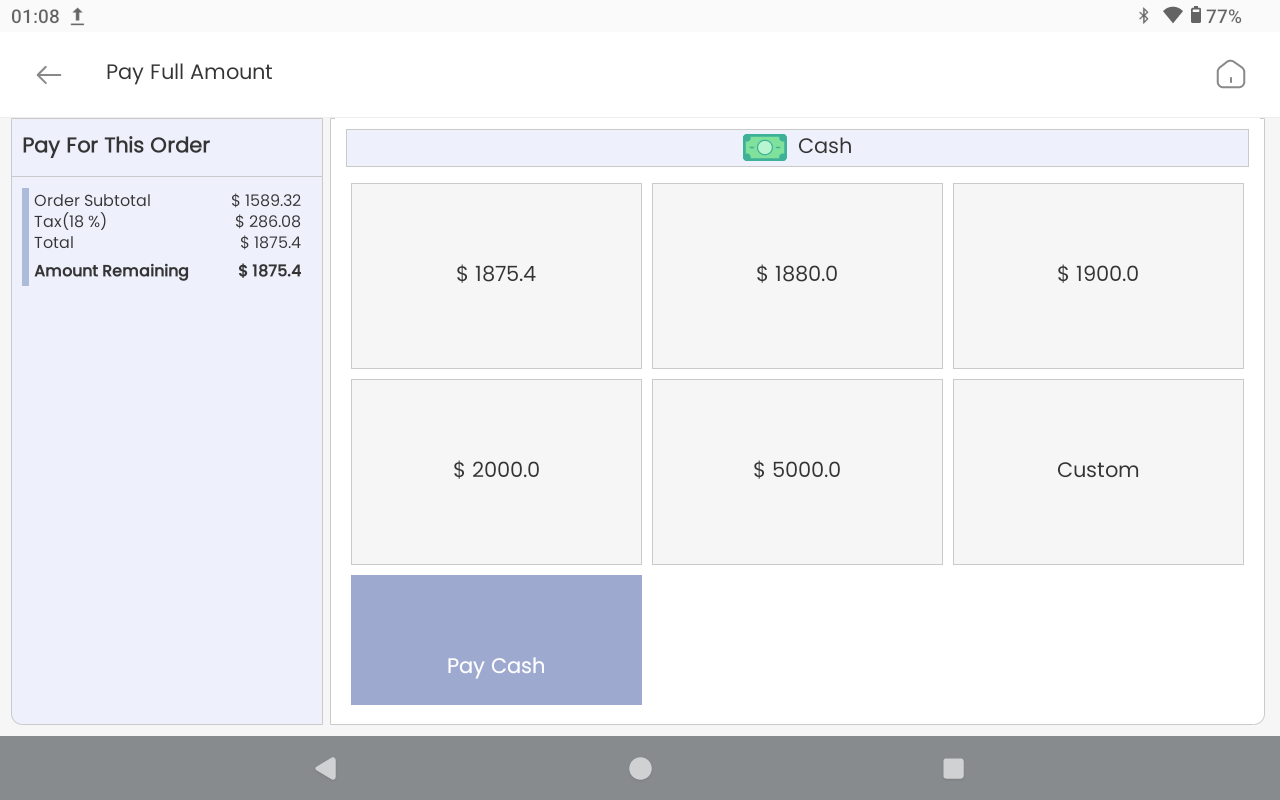Go back using the arrow icon
1280x800 pixels.
point(49,75)
